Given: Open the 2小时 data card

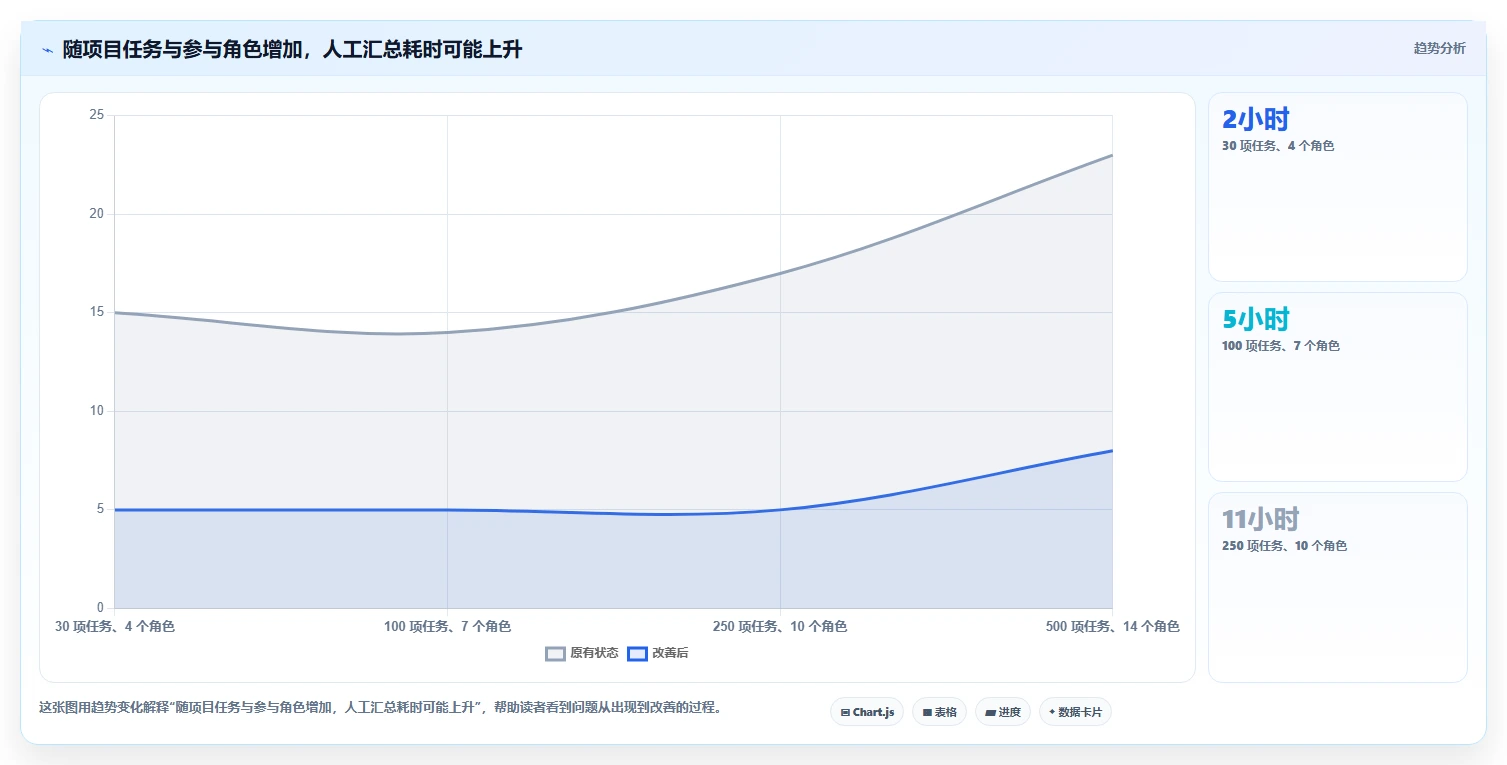Looking at the screenshot, I should click(1337, 187).
